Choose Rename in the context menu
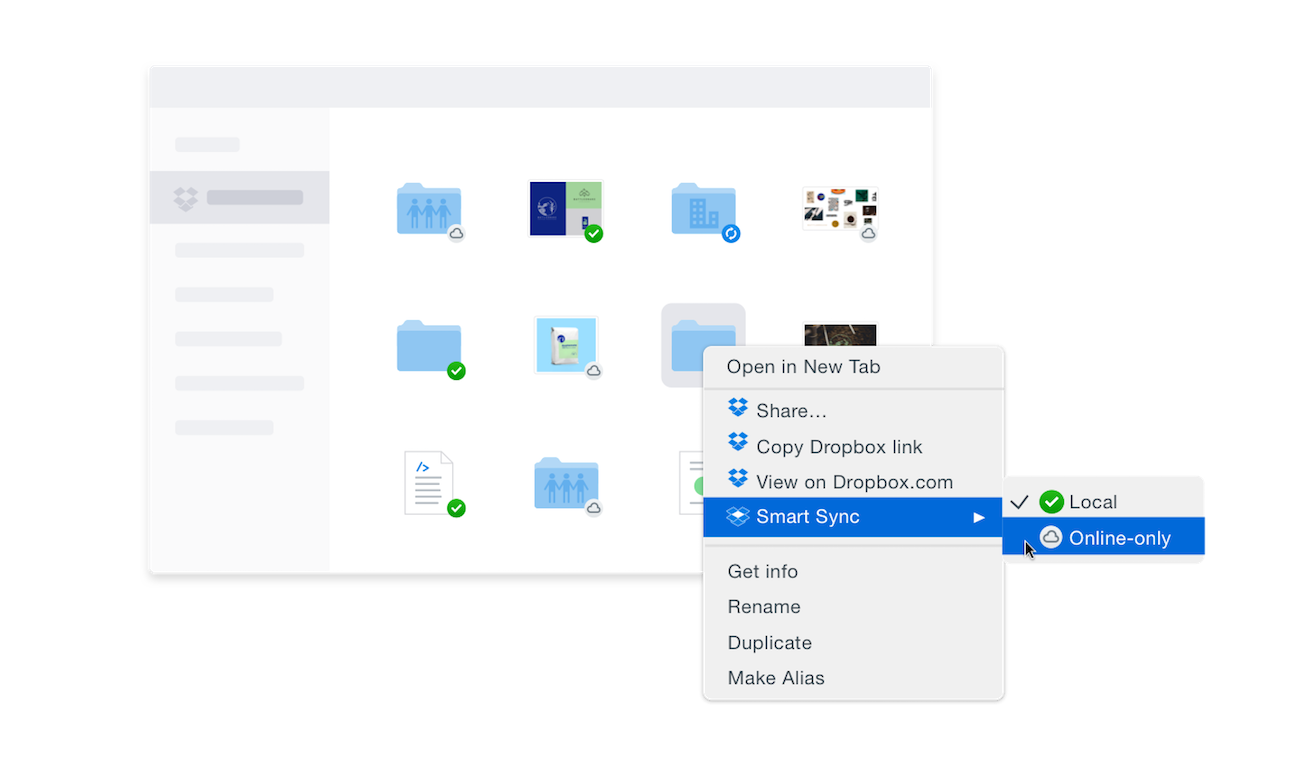This screenshot has height=760, width=1300. pyautogui.click(x=764, y=607)
